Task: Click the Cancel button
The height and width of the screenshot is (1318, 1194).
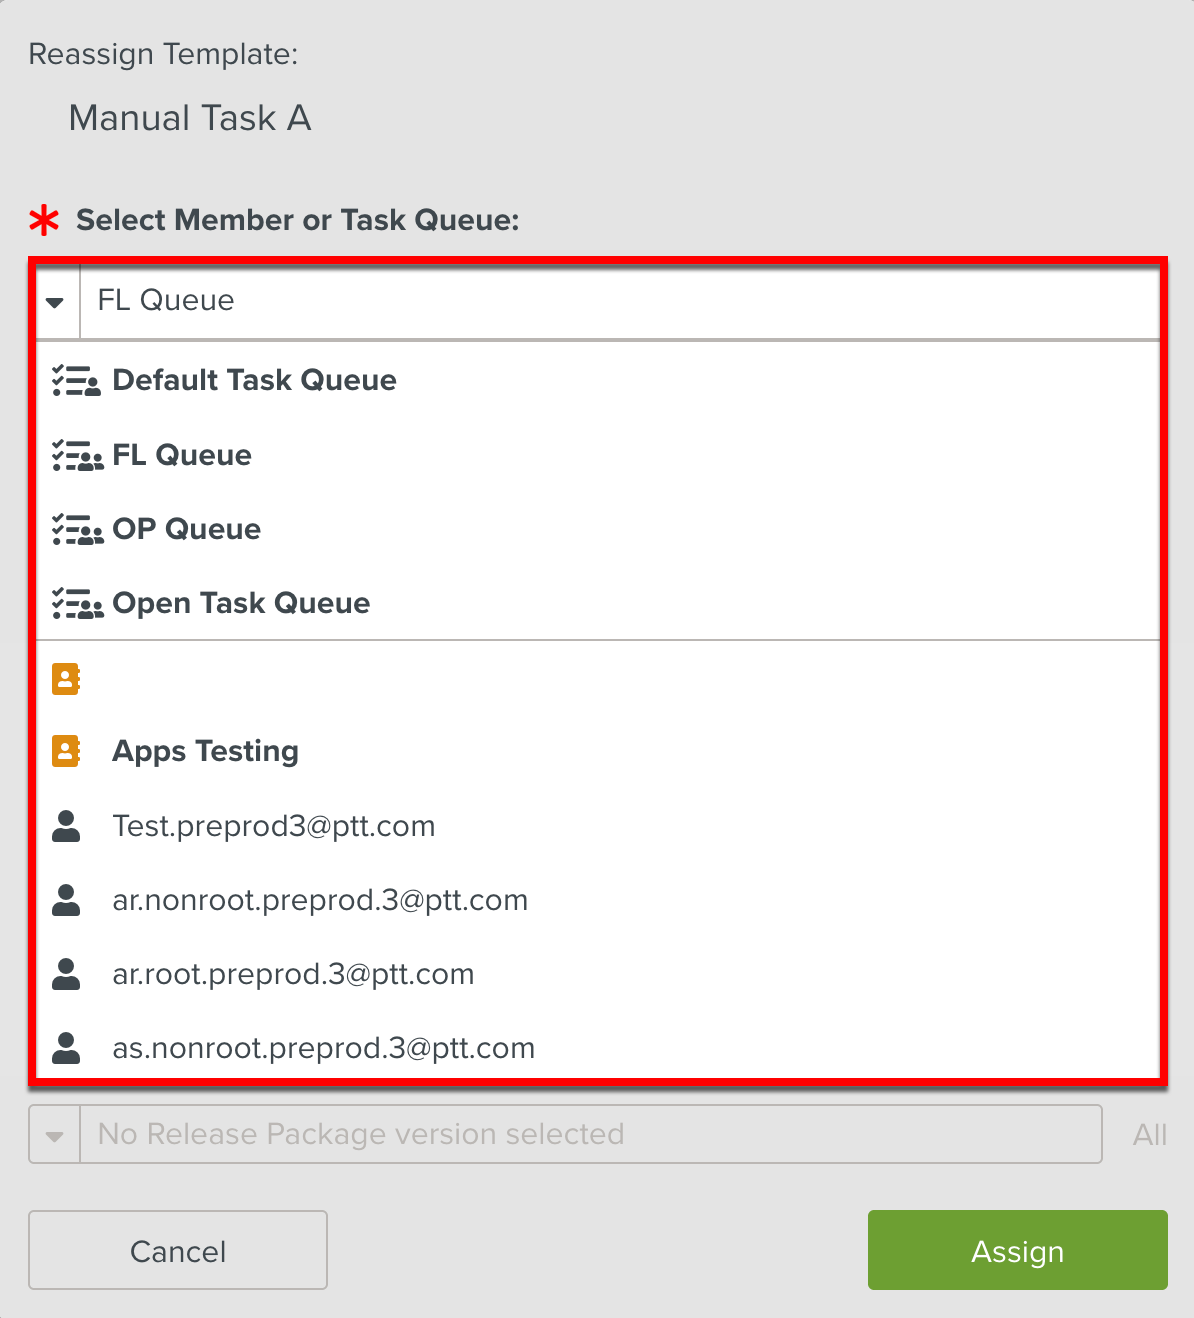Action: click(178, 1251)
